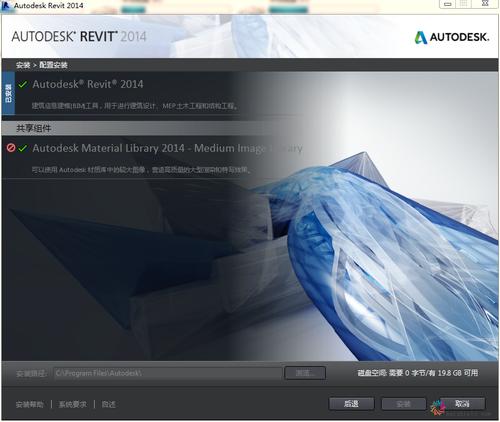This screenshot has width=500, height=422.
Task: Go back with the 后退 button
Action: pyautogui.click(x=351, y=404)
